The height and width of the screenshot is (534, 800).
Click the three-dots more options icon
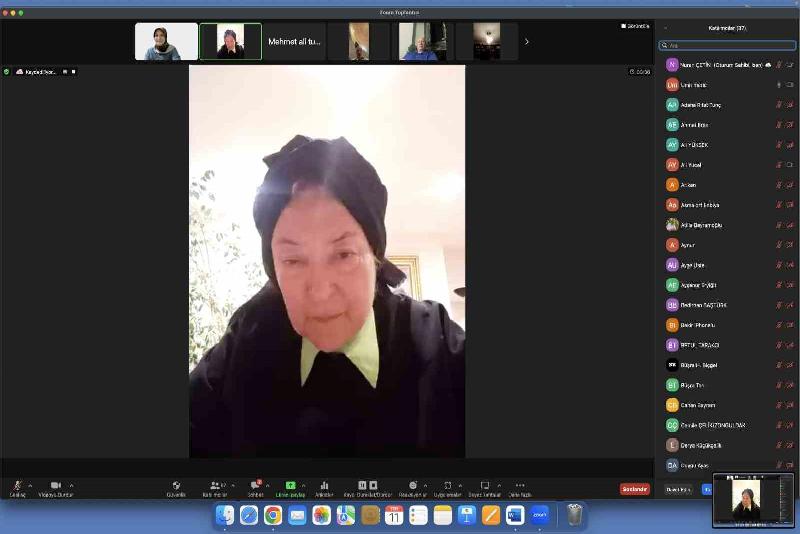[519, 485]
